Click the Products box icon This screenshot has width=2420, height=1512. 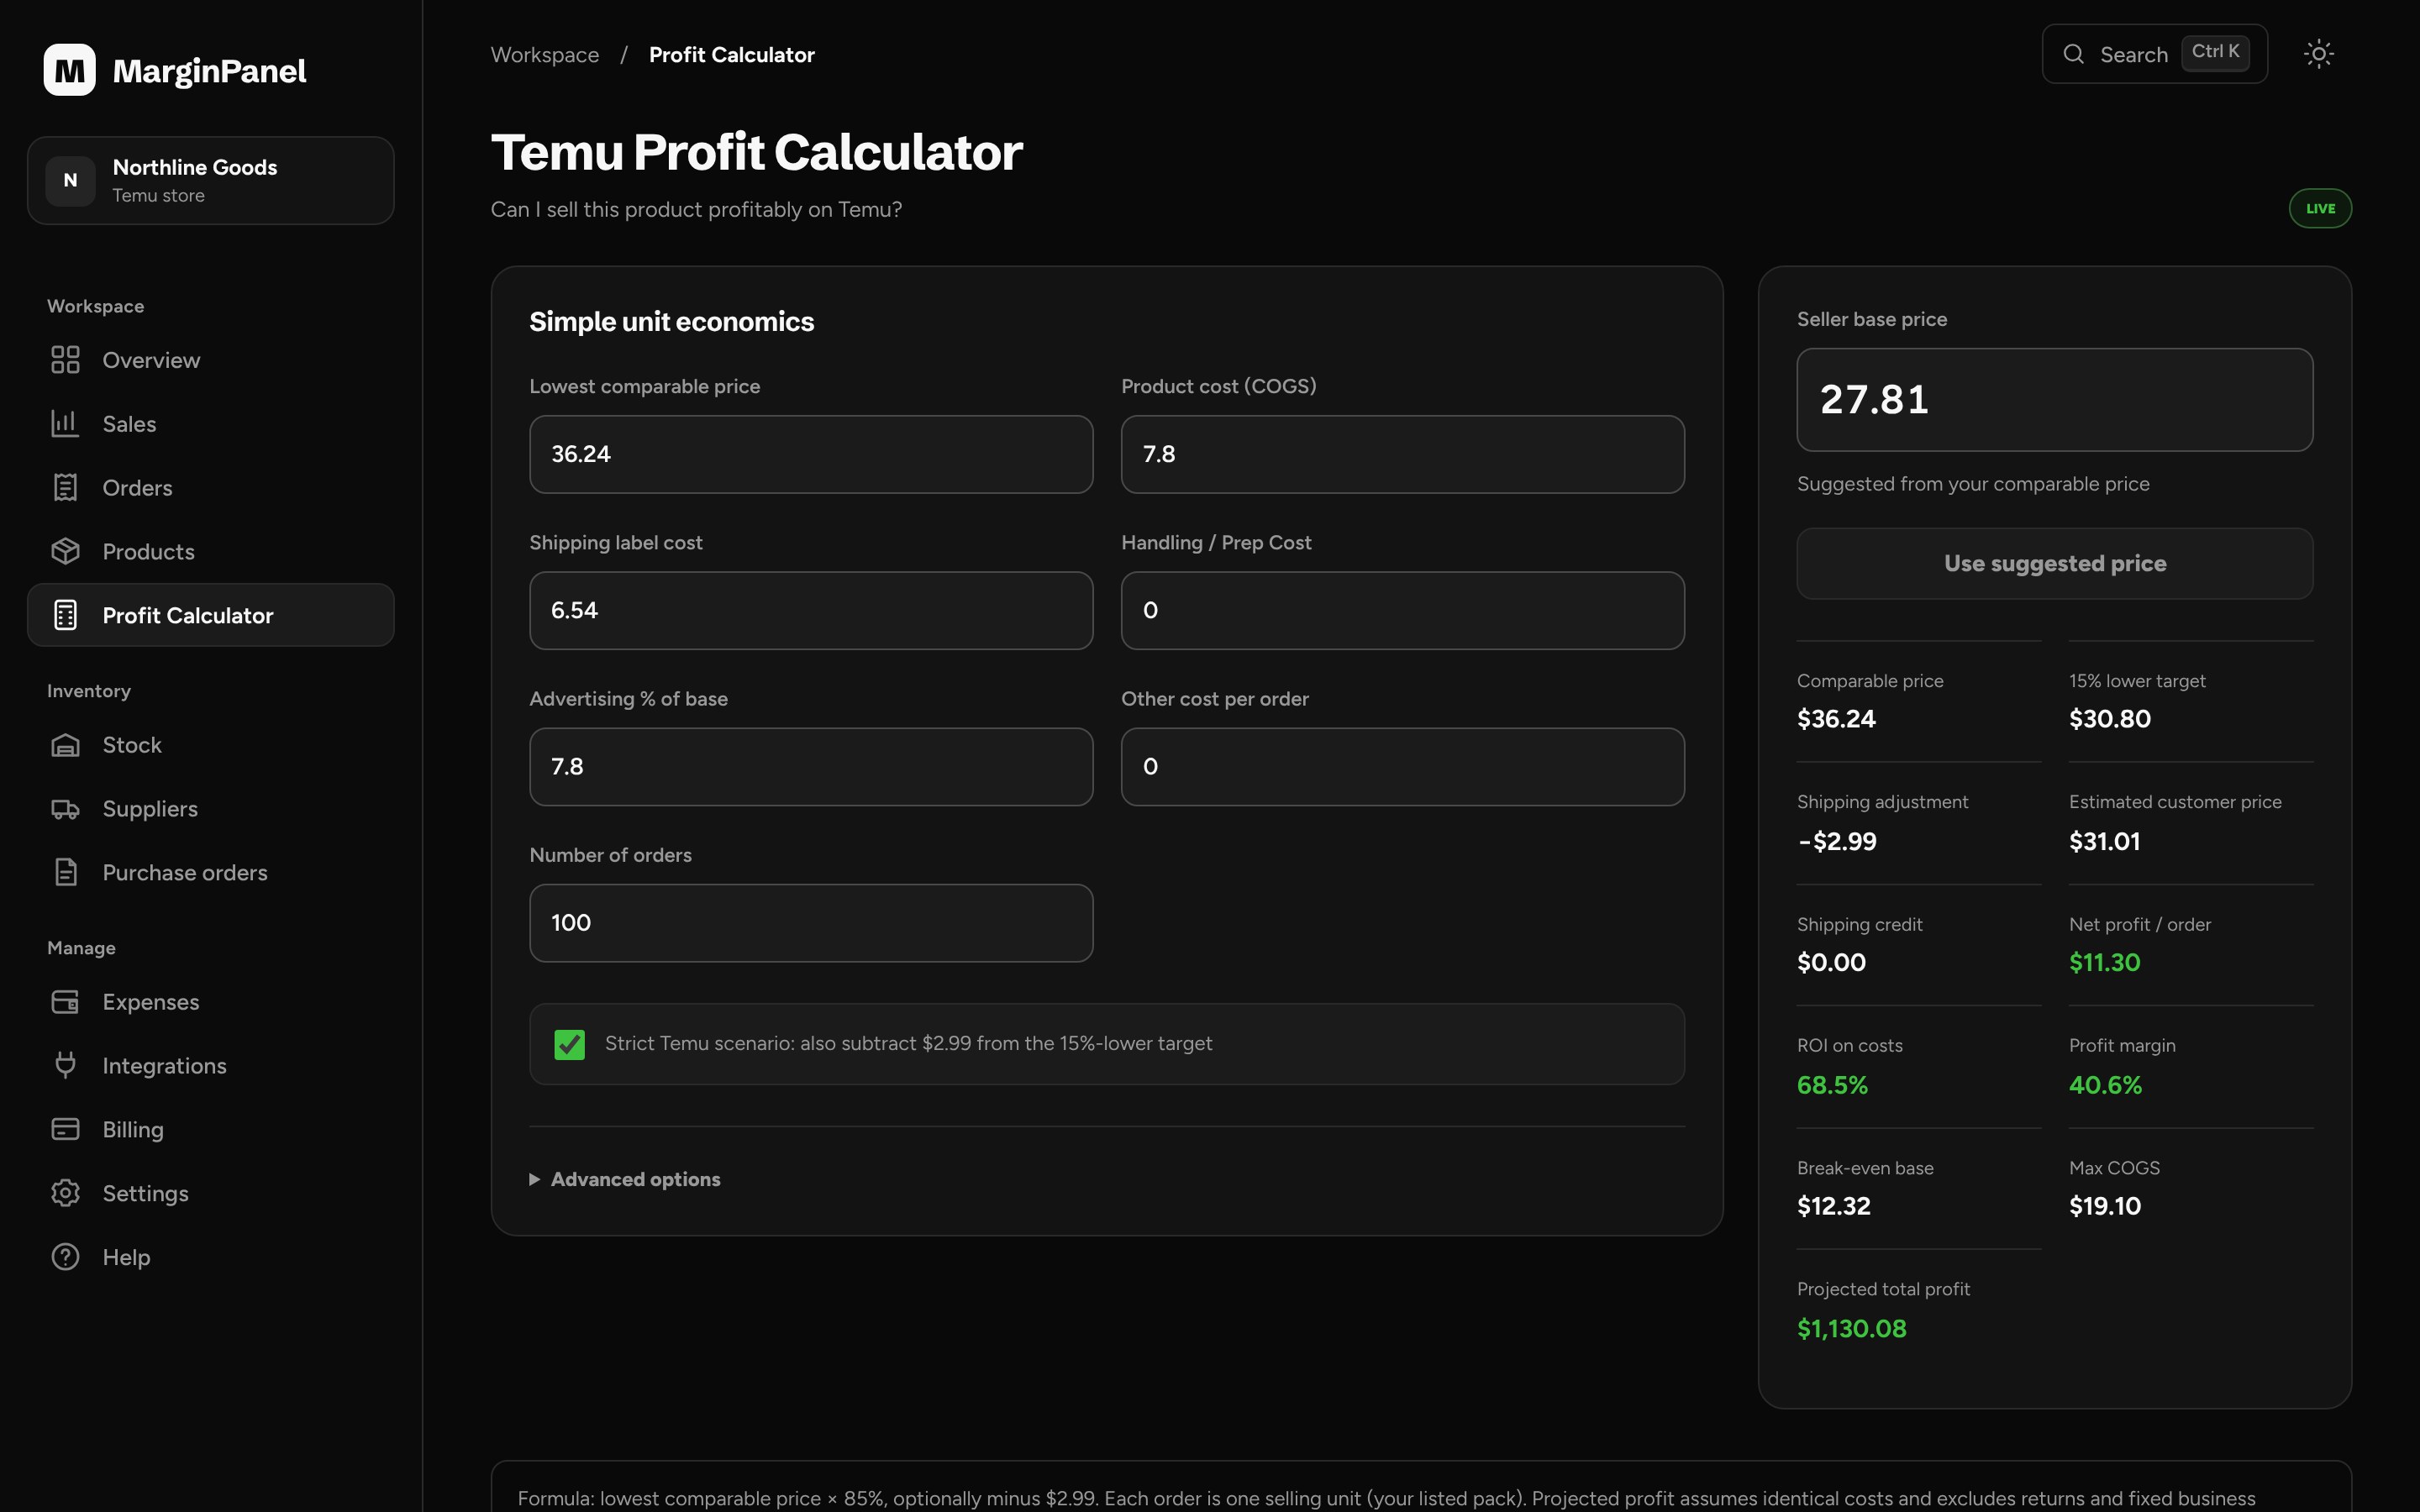pos(65,552)
